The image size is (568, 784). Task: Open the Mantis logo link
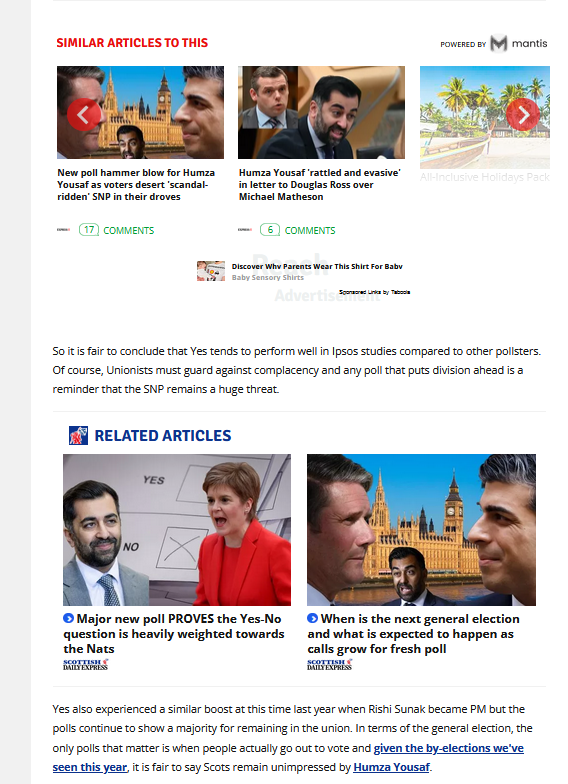(x=518, y=44)
